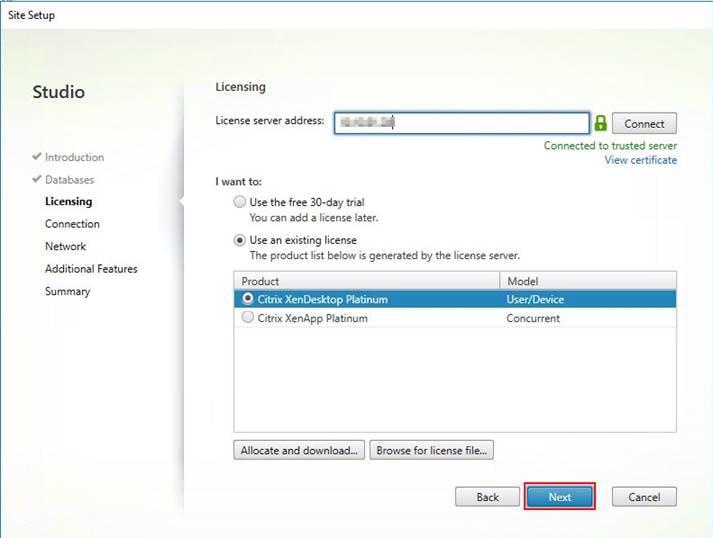The image size is (713, 538).
Task: Go to the Introduction step
Action: pyautogui.click(x=75, y=157)
